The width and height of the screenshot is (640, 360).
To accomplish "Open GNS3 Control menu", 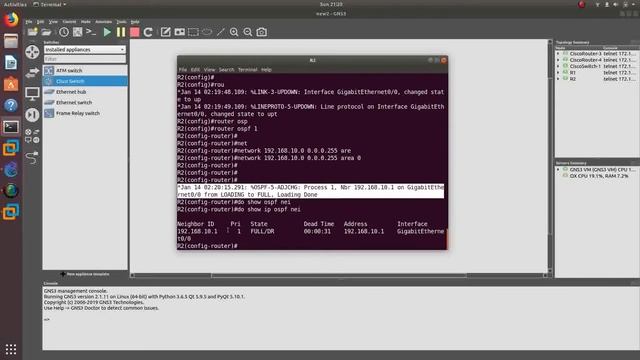I will coord(69,22).
